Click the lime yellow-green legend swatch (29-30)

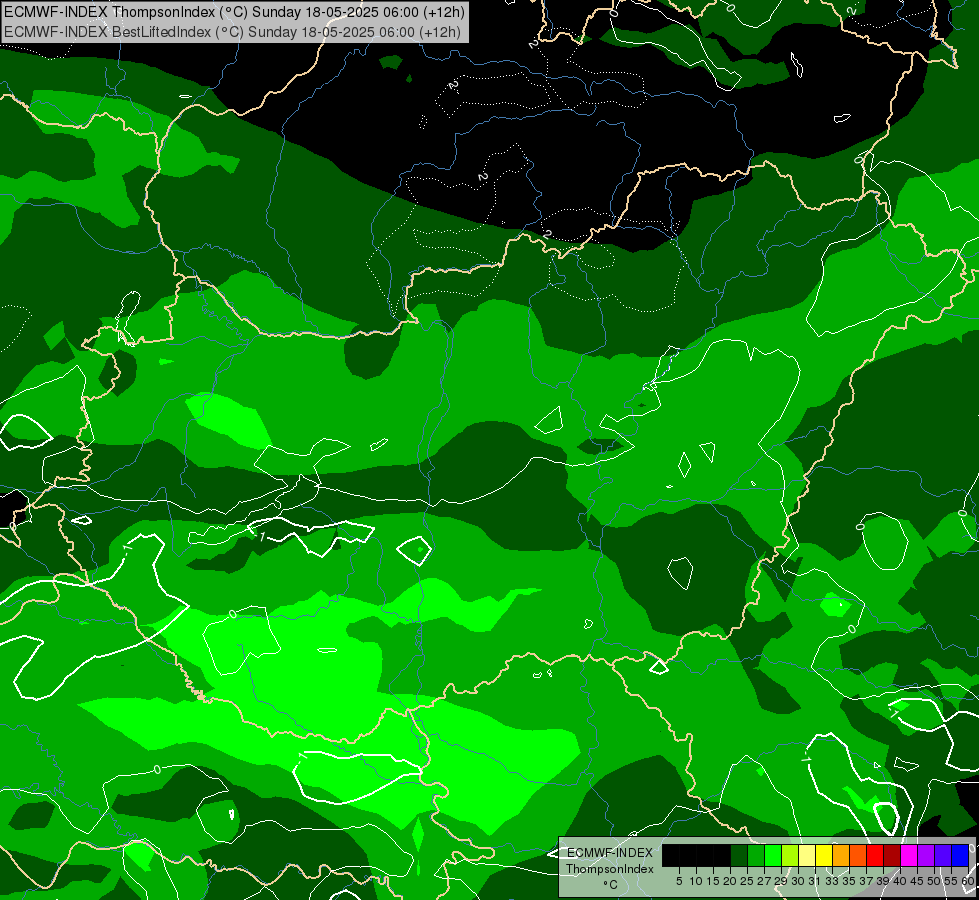coord(790,856)
